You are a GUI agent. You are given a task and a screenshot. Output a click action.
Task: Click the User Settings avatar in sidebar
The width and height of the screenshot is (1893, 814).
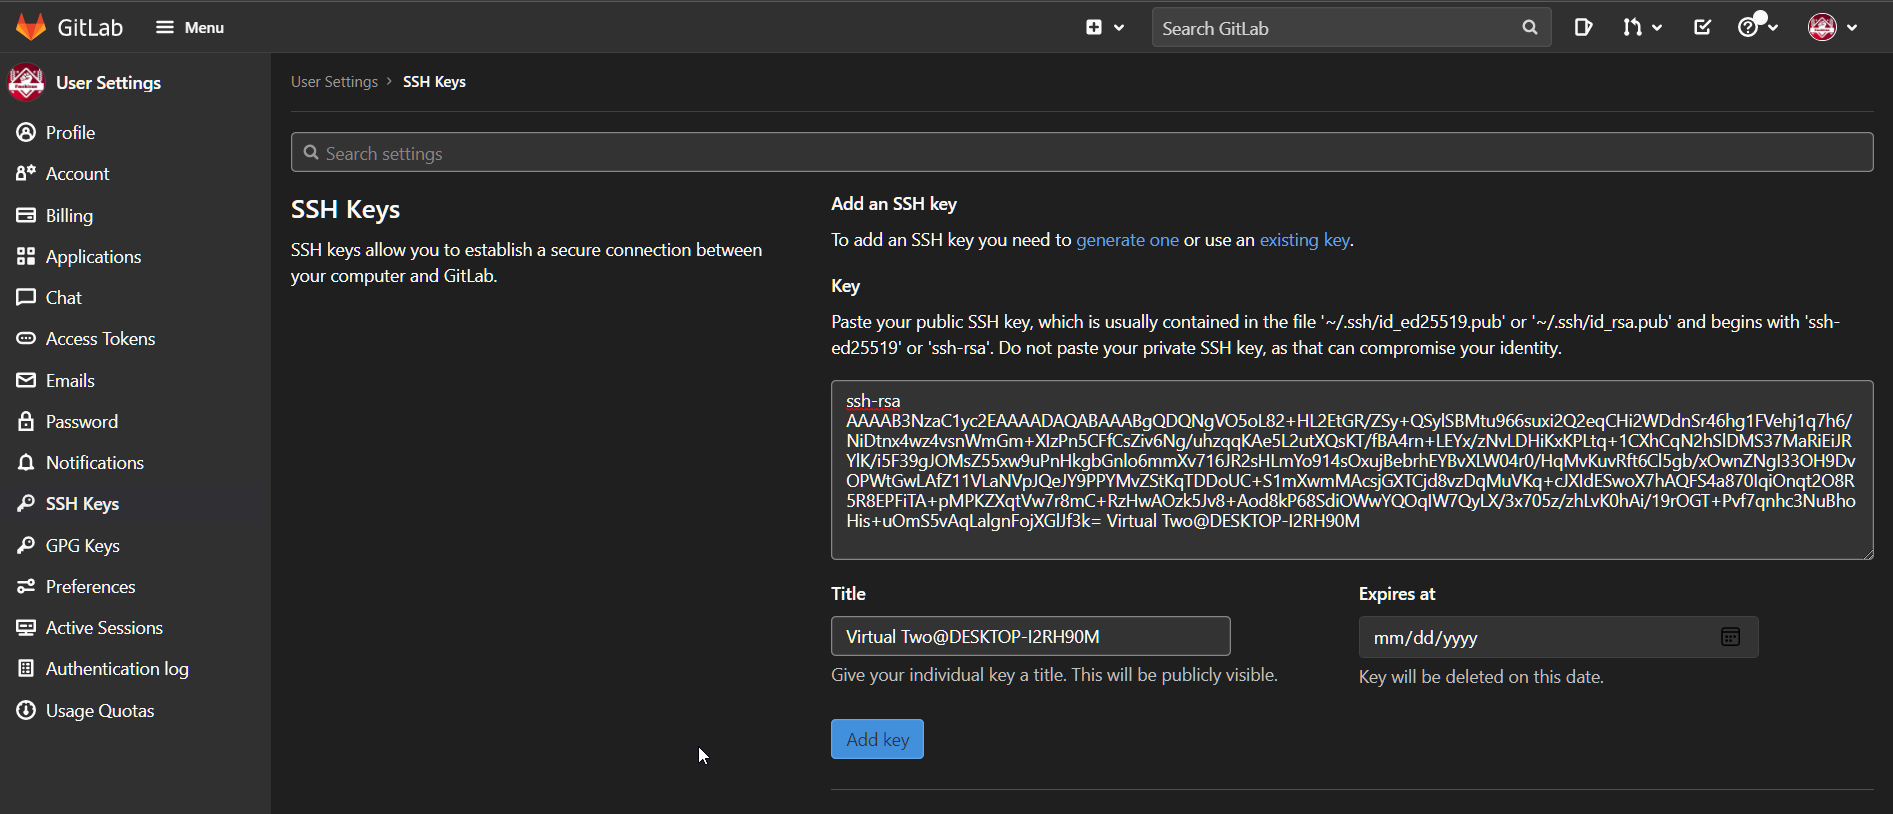[x=26, y=82]
